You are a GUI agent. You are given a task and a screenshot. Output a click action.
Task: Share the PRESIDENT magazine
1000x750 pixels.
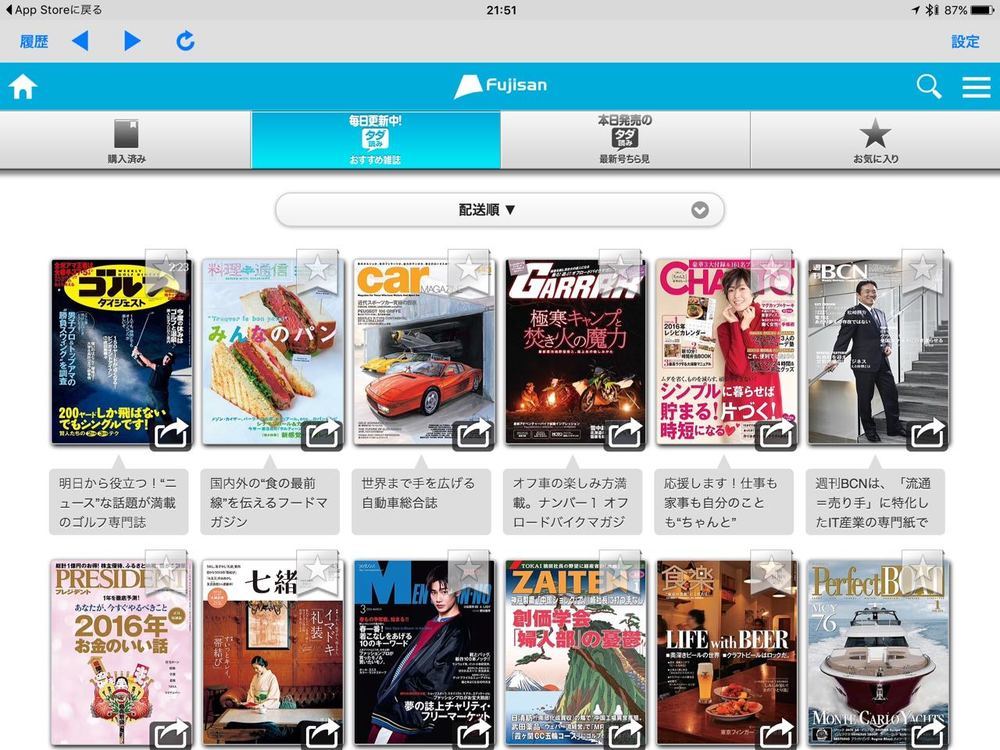(171, 734)
